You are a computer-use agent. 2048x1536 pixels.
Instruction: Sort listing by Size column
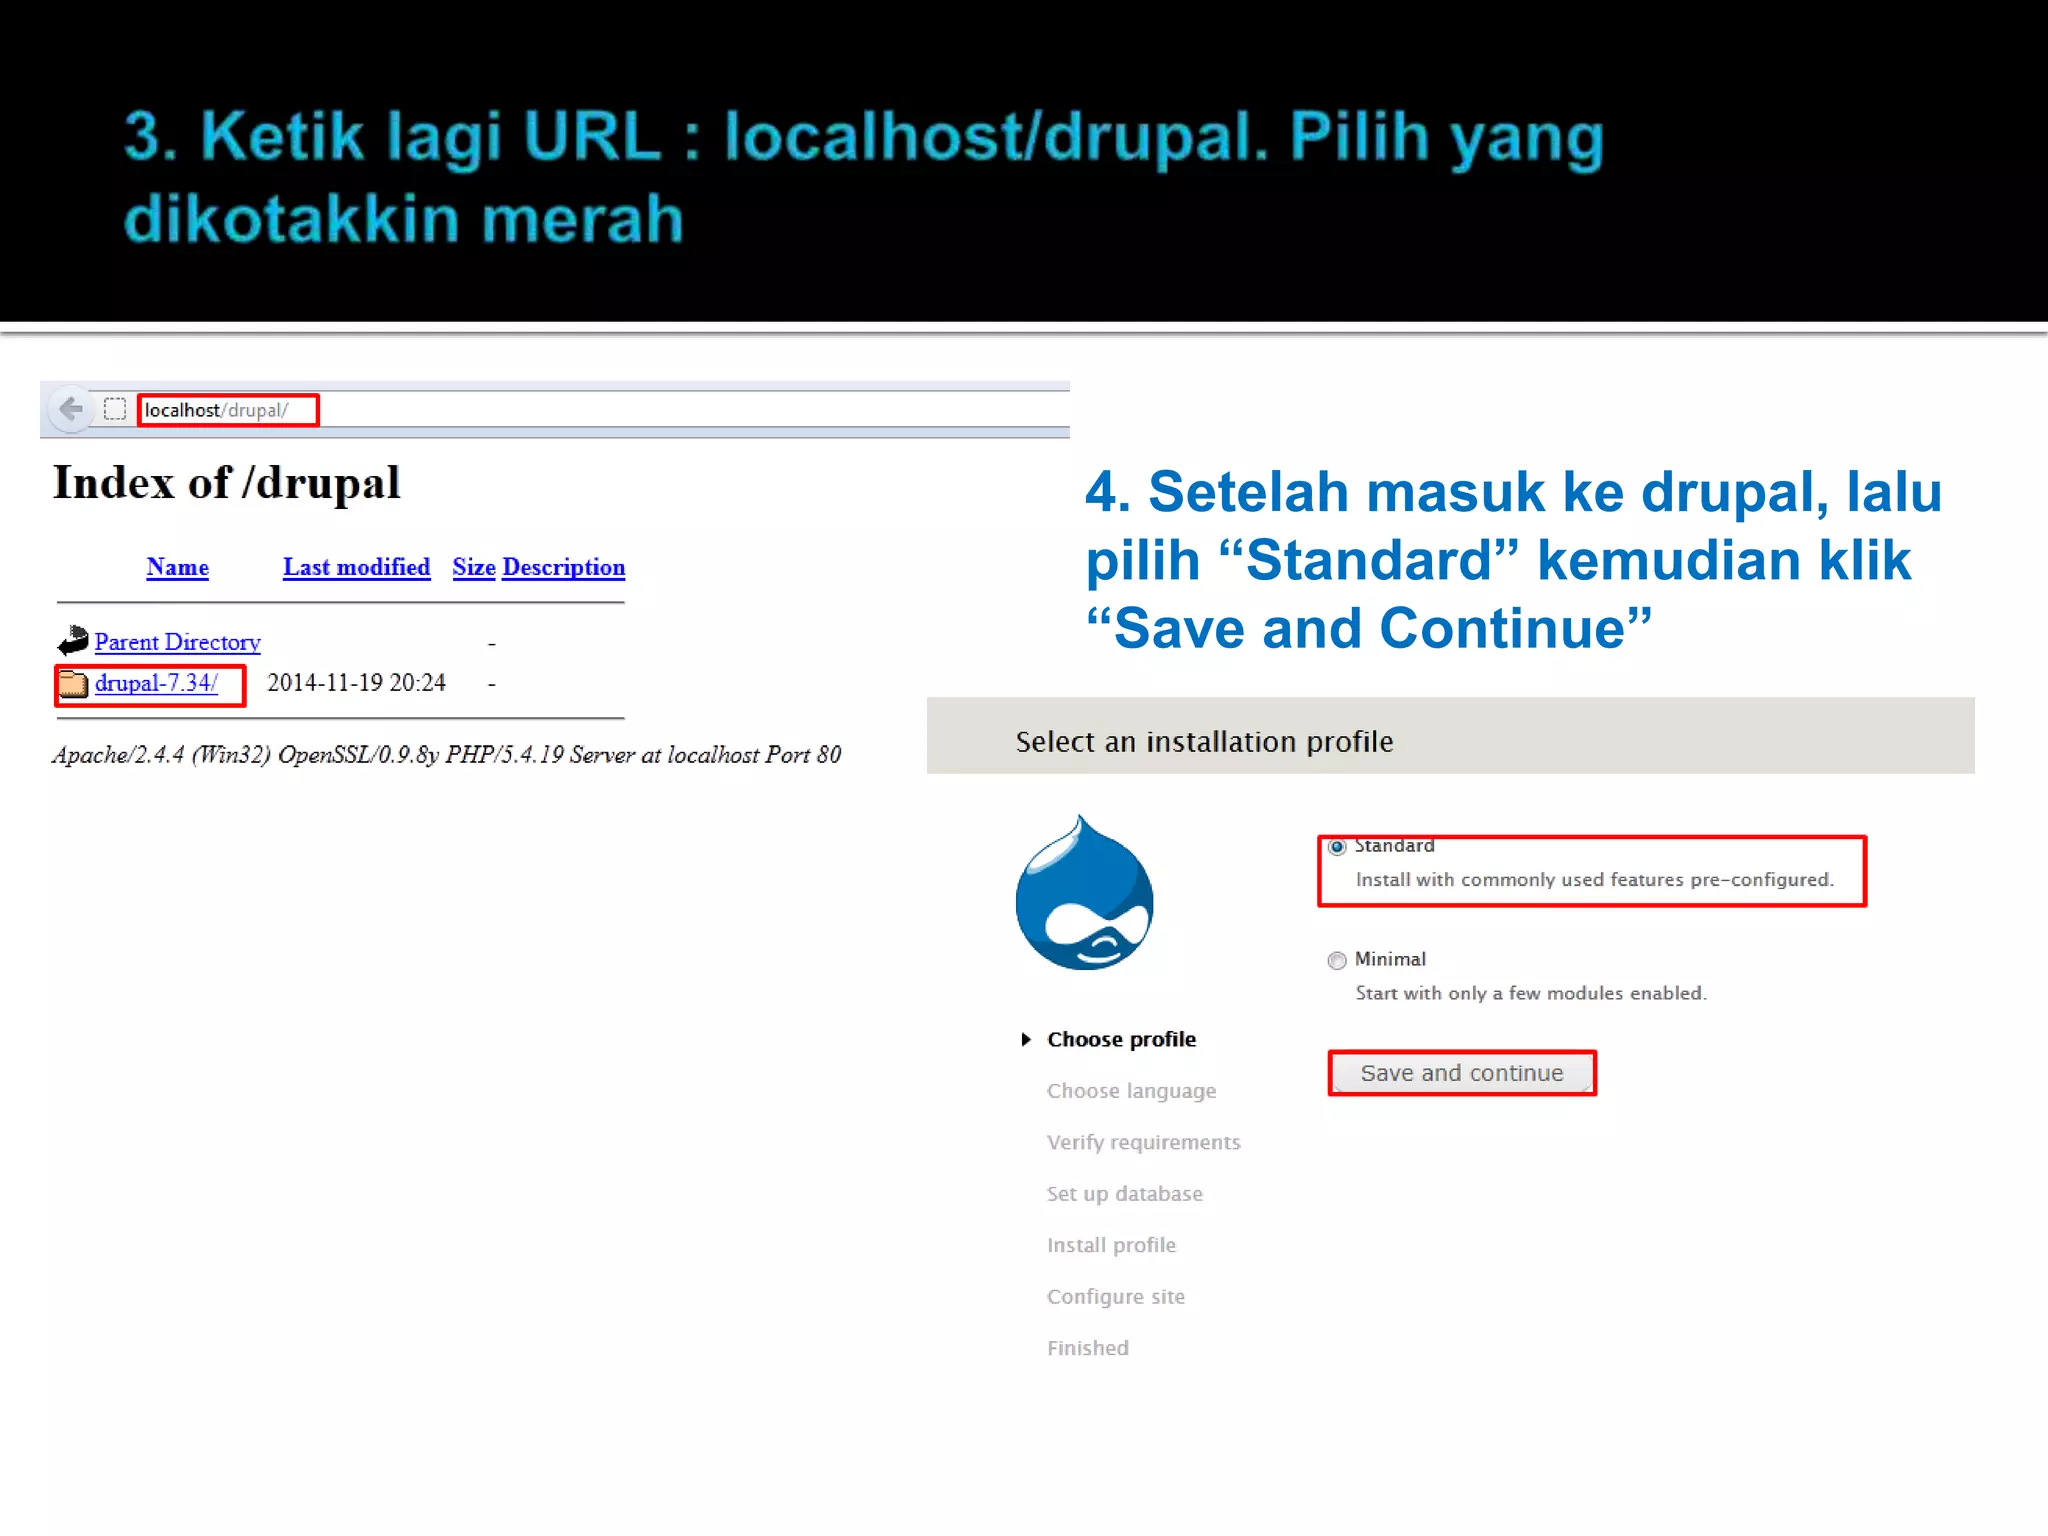[474, 567]
